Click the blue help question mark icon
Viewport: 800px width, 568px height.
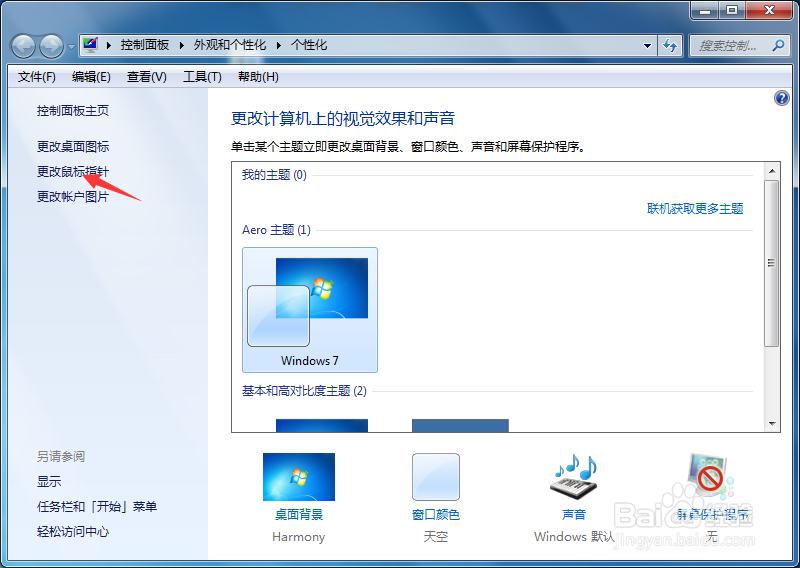click(x=782, y=98)
